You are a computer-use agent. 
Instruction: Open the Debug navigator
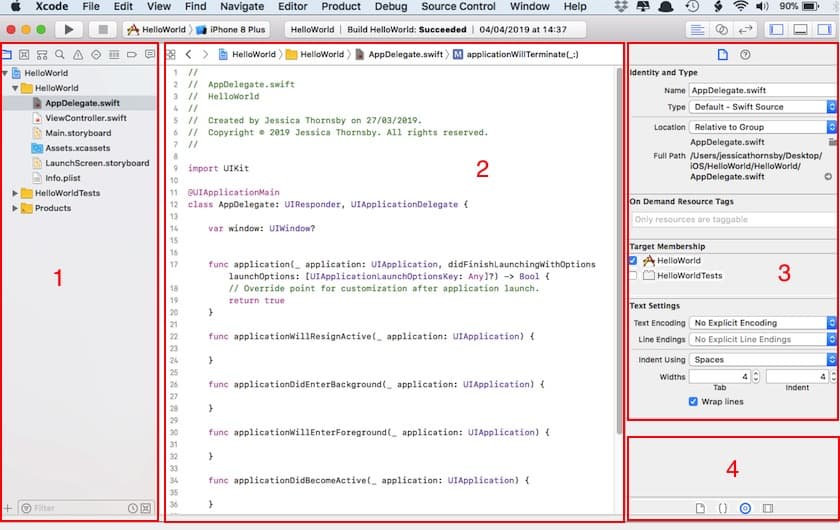pyautogui.click(x=114, y=54)
